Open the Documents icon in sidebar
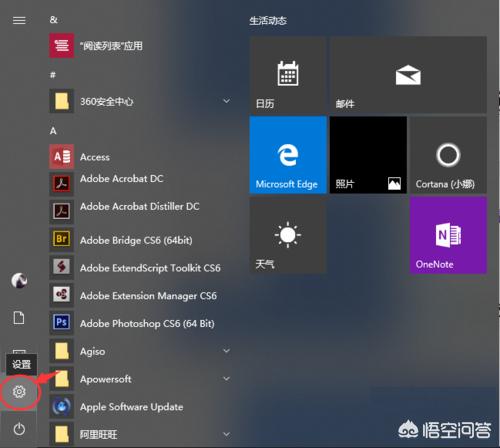The image size is (500, 448). point(19,318)
